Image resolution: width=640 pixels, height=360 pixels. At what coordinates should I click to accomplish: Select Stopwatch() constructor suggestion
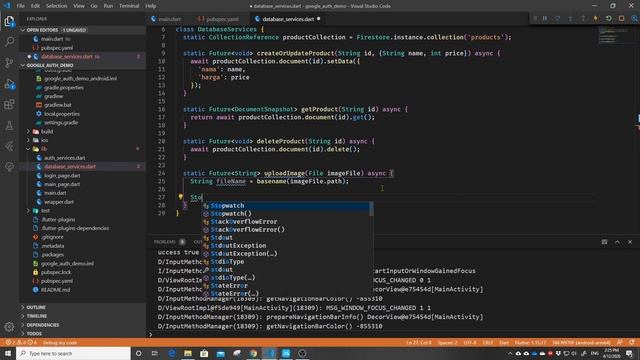(287, 213)
